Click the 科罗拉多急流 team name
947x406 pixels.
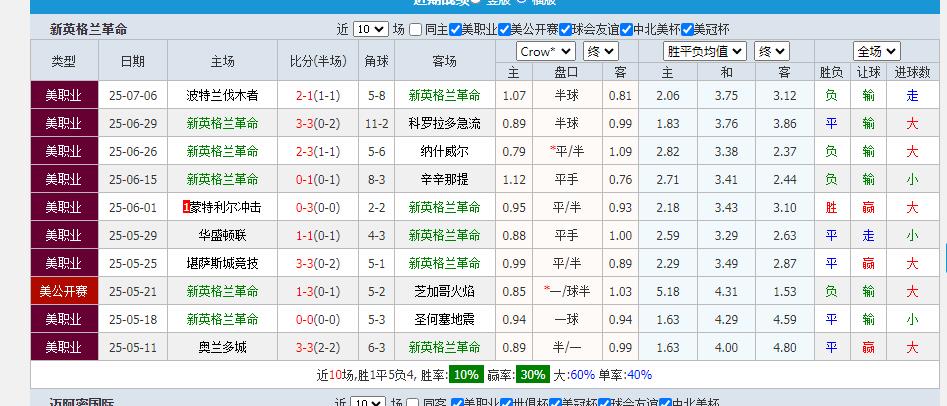tap(444, 124)
